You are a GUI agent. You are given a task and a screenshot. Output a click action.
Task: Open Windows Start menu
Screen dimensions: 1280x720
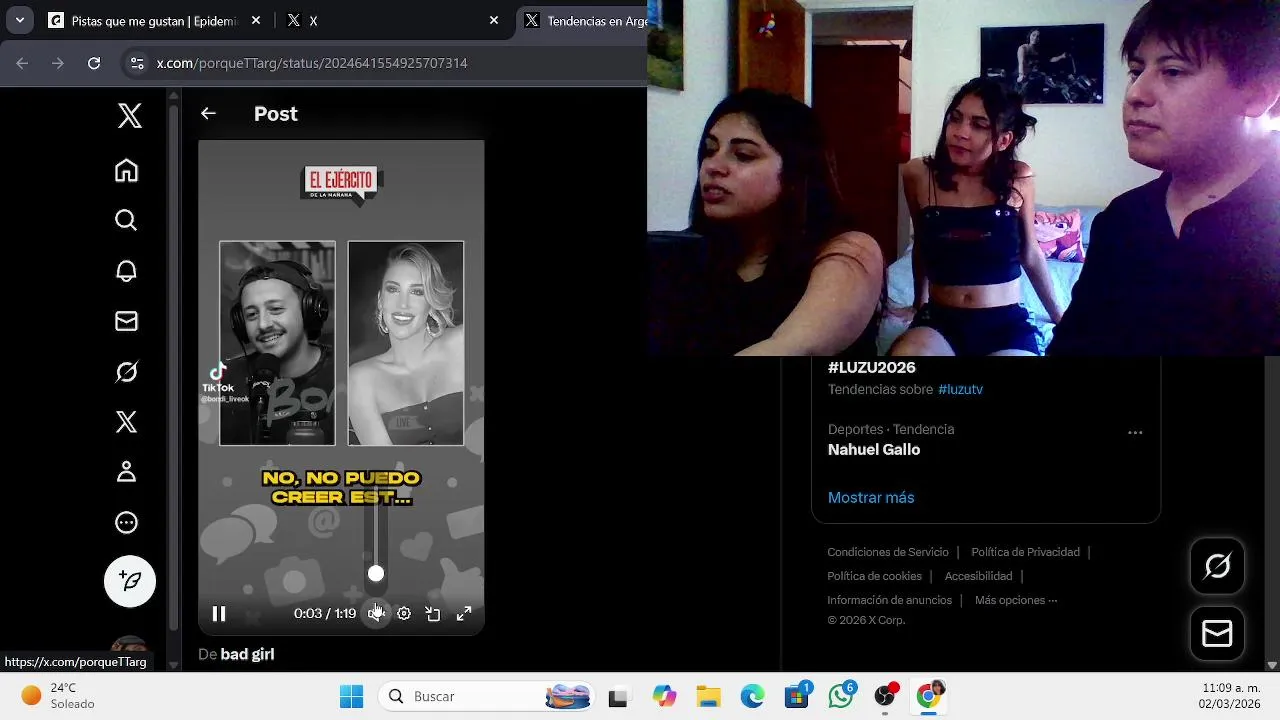point(351,696)
